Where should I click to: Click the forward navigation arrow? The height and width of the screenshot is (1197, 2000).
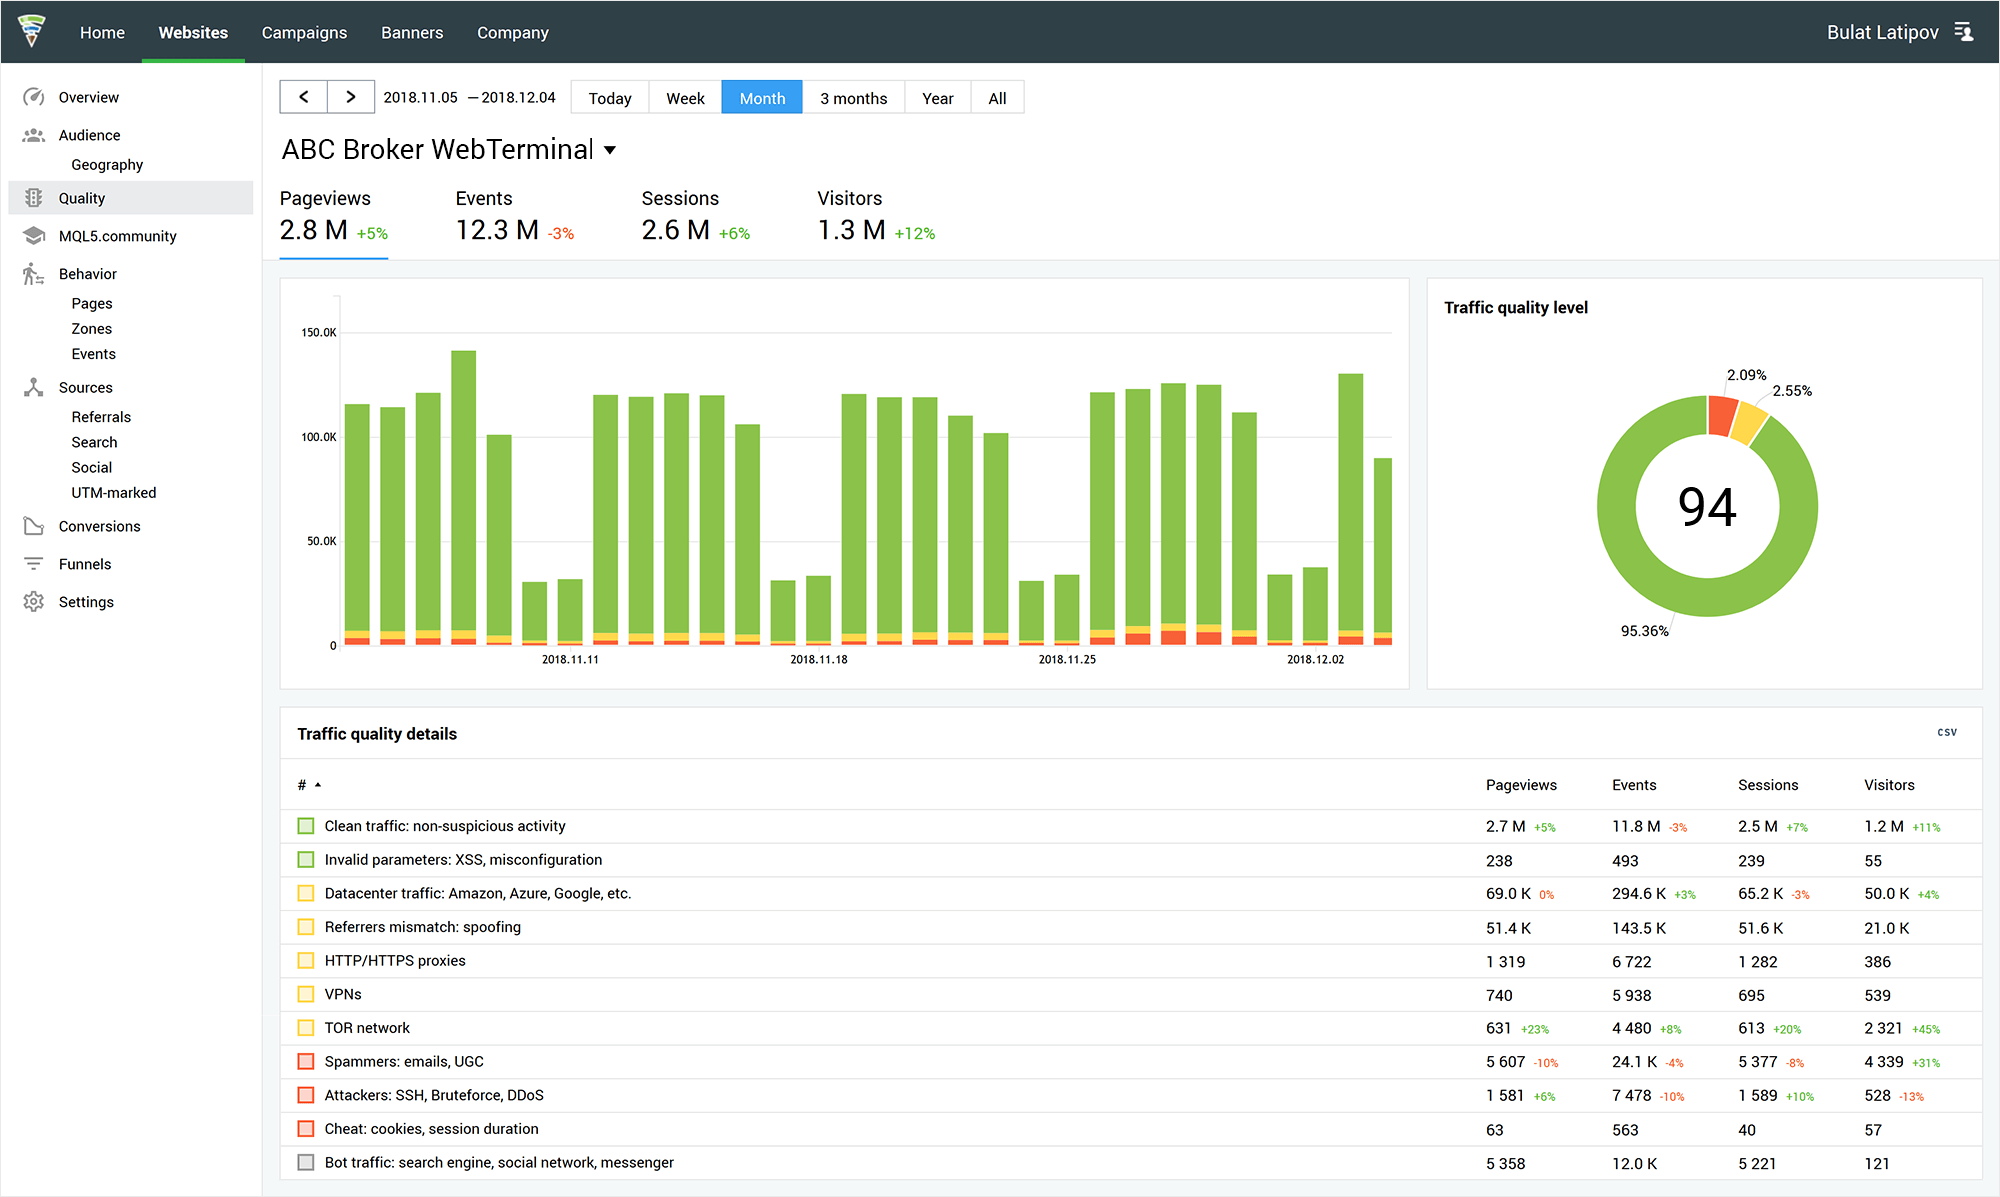click(x=350, y=97)
